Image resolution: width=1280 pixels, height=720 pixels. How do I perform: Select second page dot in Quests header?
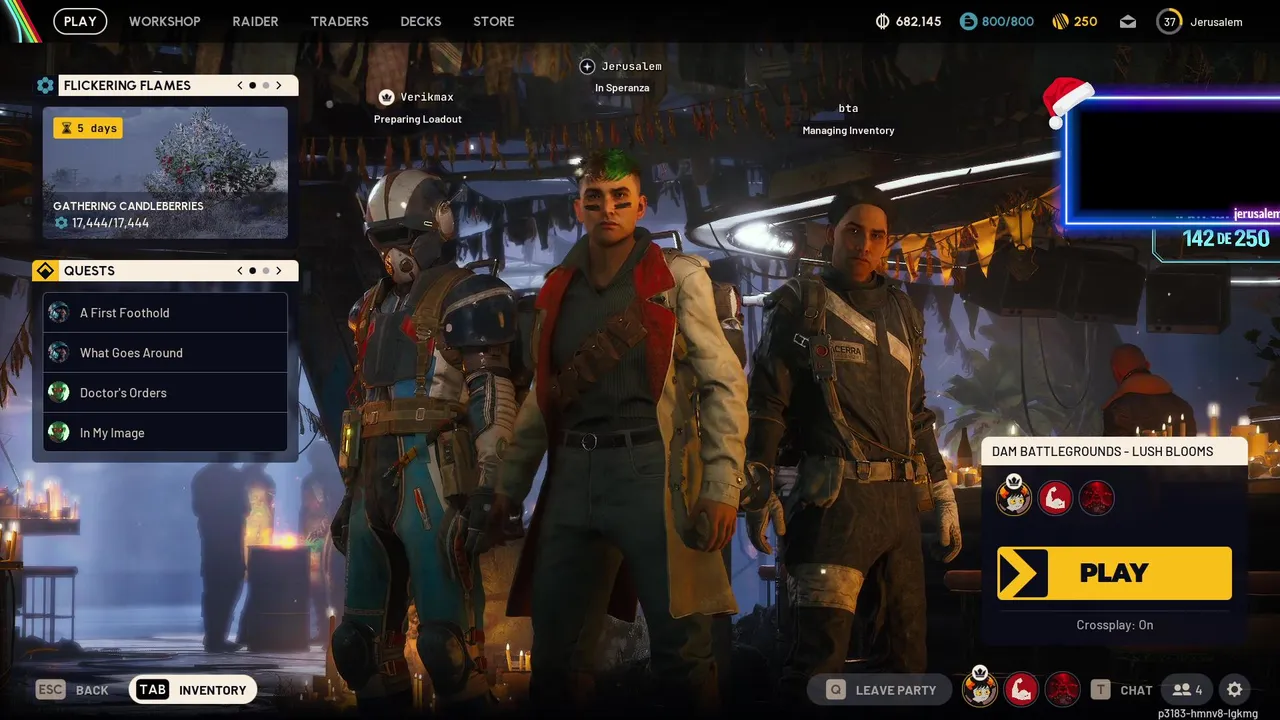[x=266, y=271]
